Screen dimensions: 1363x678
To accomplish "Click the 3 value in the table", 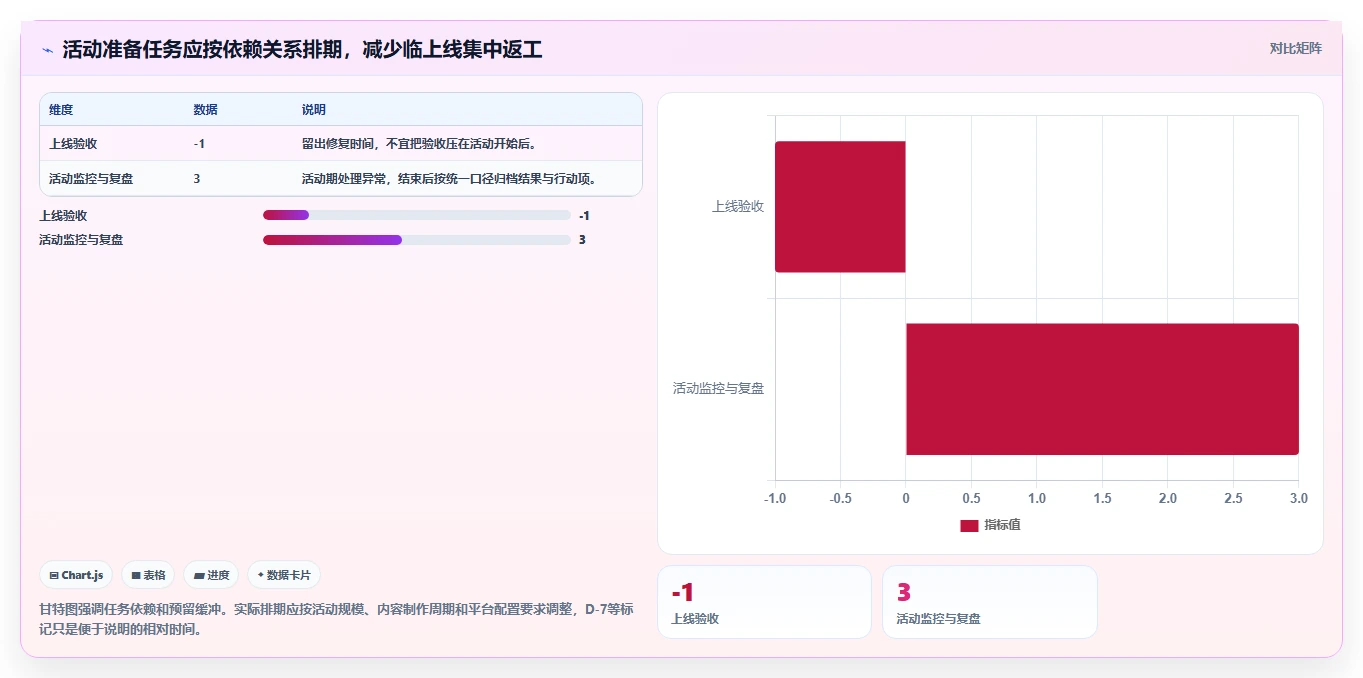I will click(x=197, y=179).
